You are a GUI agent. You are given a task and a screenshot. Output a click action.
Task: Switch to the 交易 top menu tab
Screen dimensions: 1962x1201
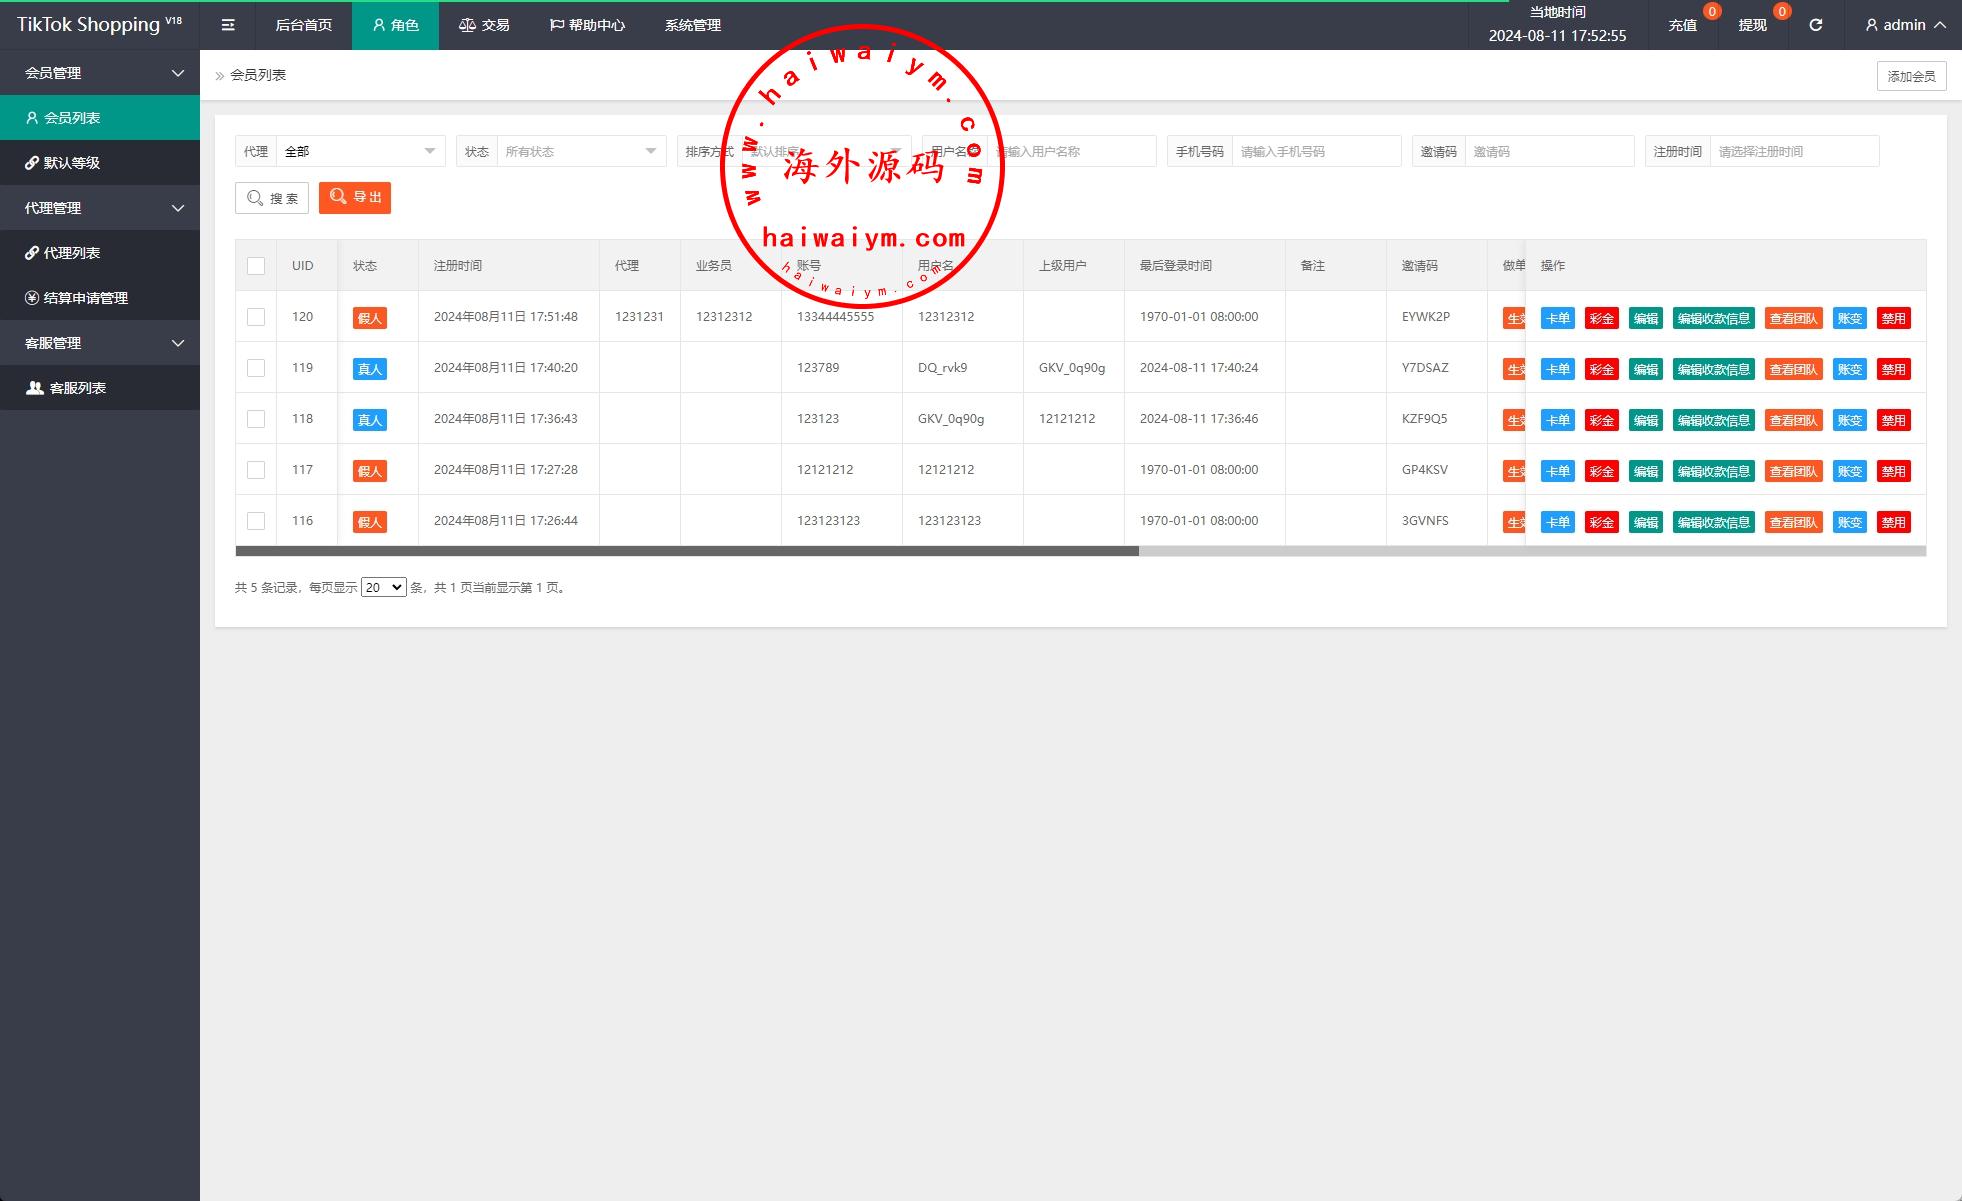click(x=484, y=25)
